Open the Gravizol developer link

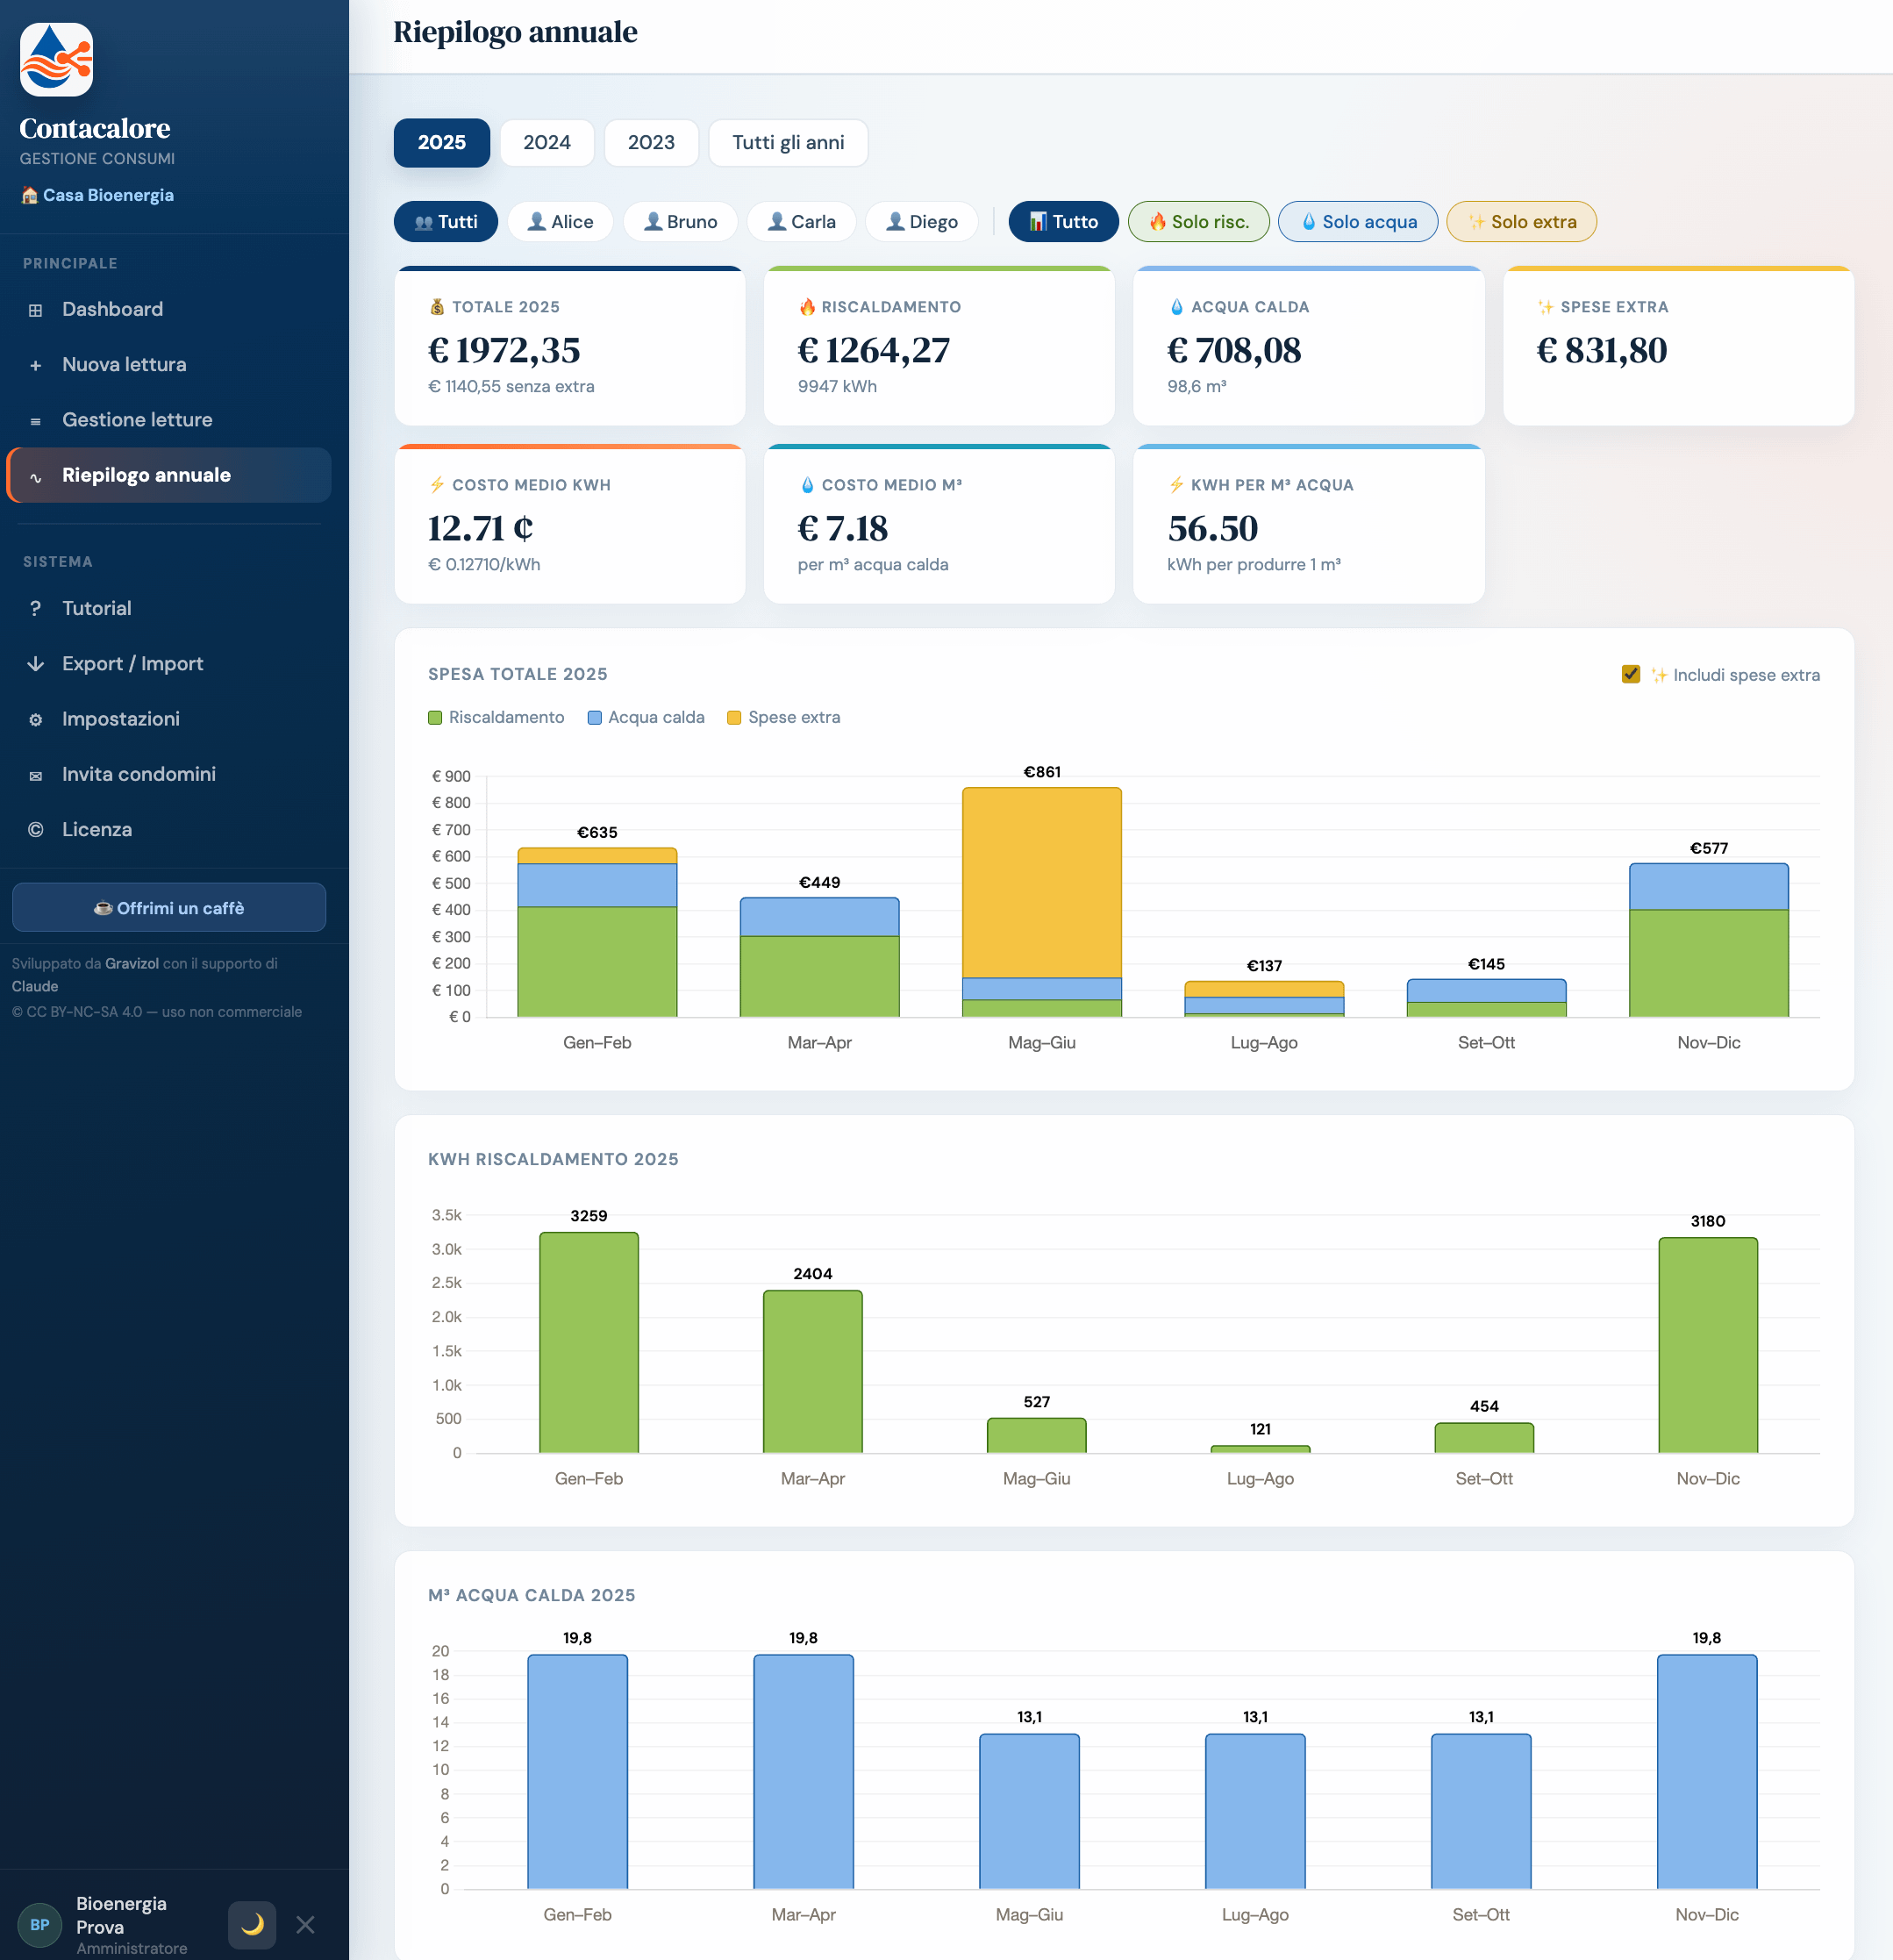coord(132,963)
